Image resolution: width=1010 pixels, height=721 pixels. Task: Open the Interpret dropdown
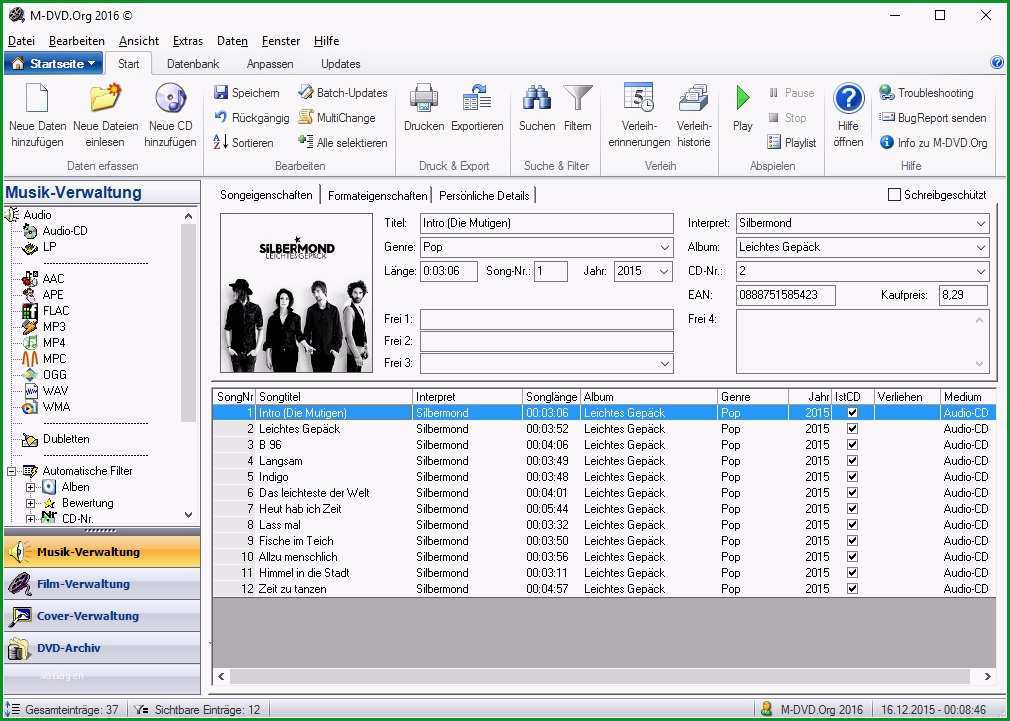[x=980, y=224]
